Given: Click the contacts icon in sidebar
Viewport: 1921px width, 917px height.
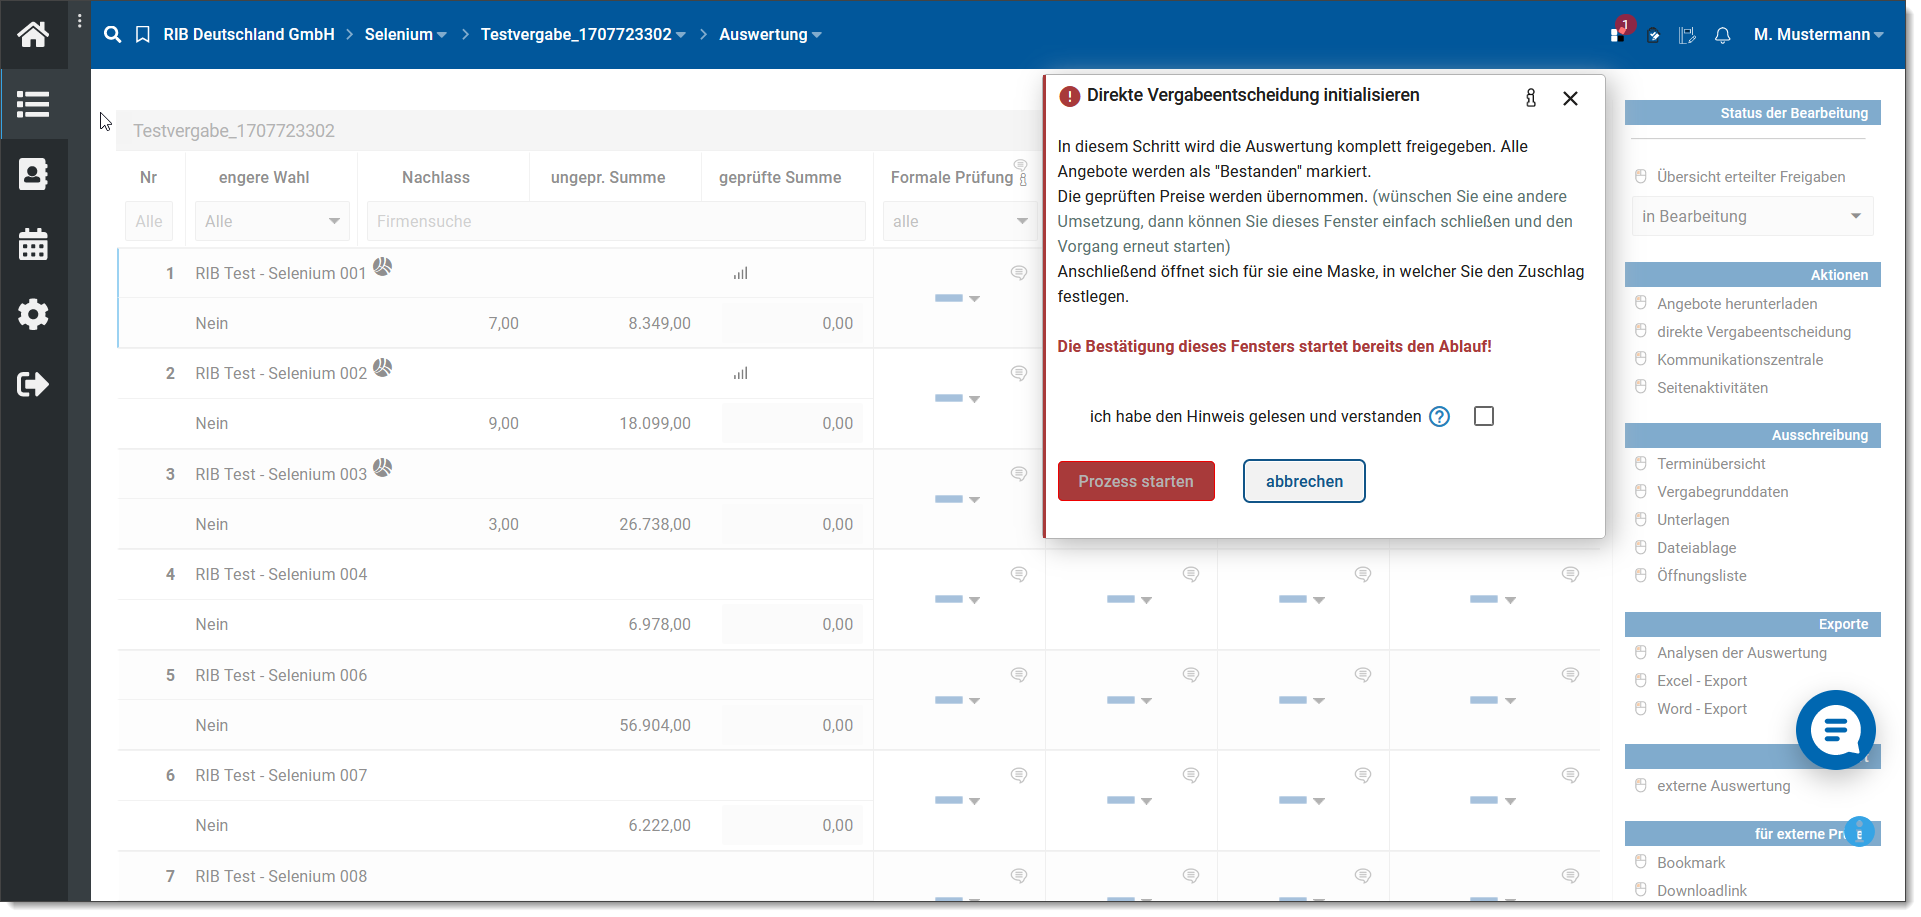Looking at the screenshot, I should coord(33,174).
